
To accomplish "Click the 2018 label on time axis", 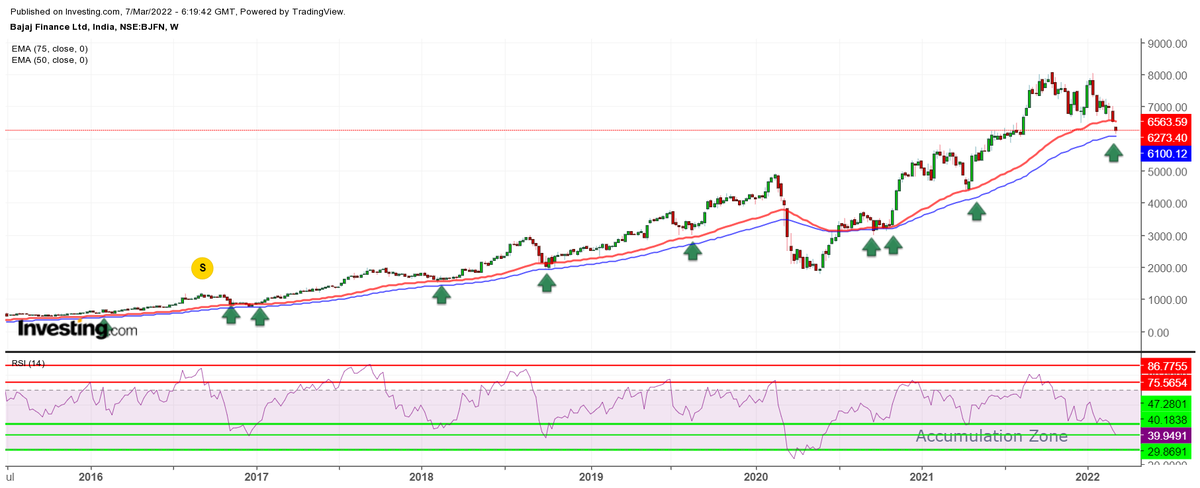I will click(422, 476).
